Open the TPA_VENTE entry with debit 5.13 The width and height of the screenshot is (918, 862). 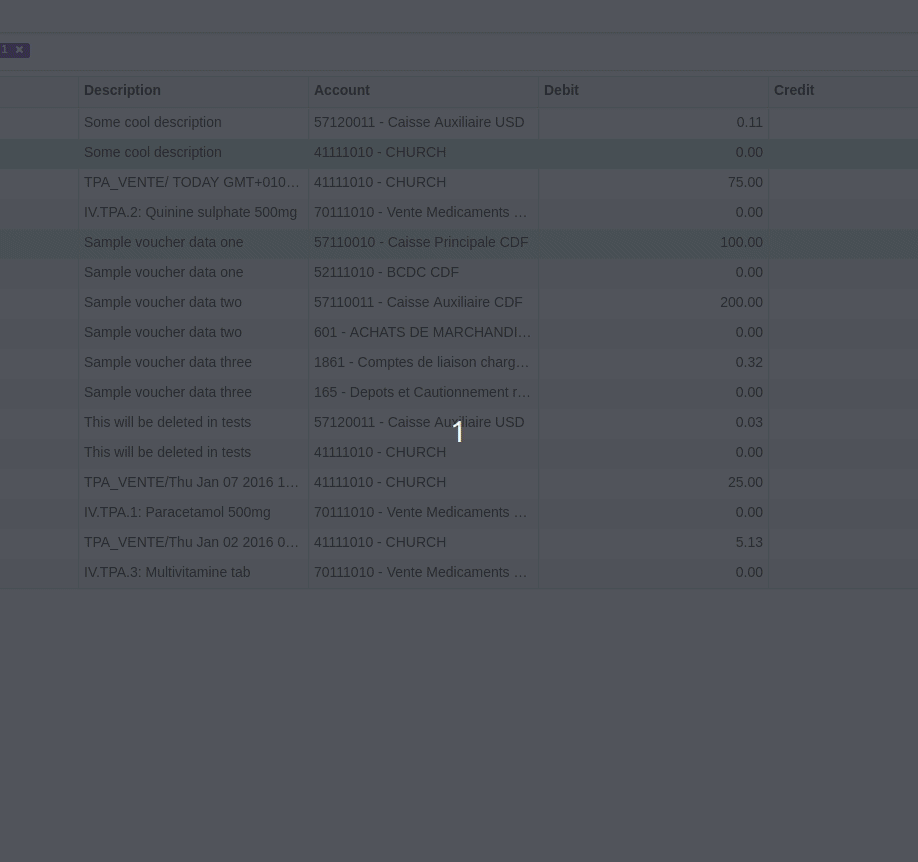pos(191,542)
